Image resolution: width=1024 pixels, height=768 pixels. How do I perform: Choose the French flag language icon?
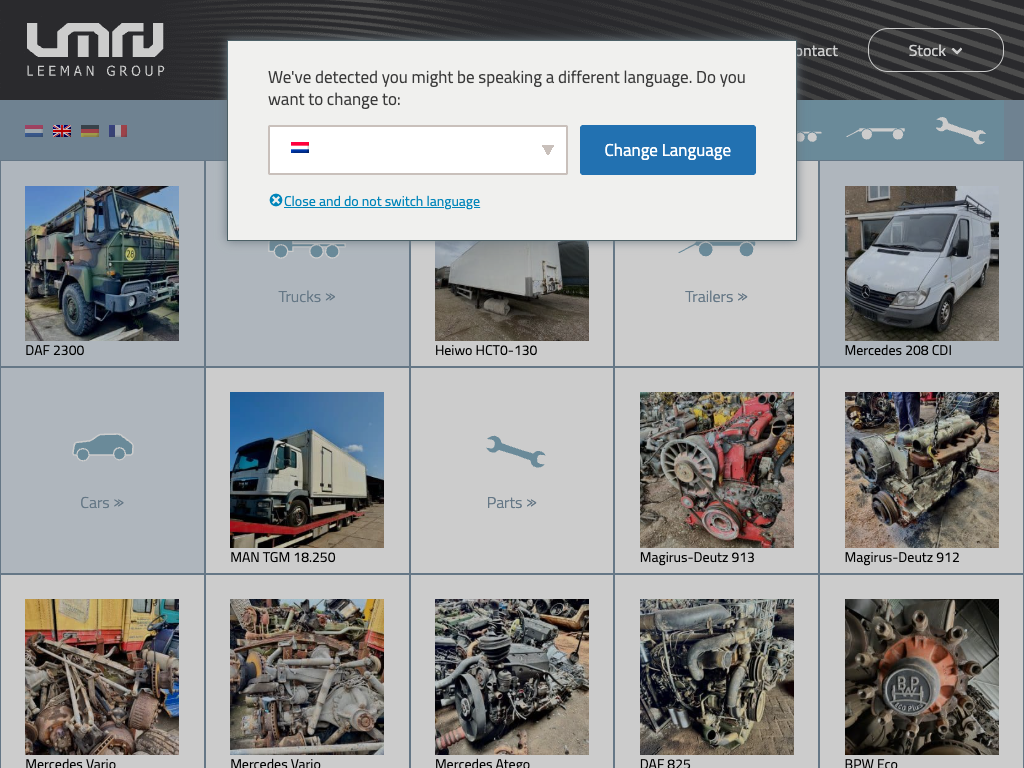pos(118,131)
